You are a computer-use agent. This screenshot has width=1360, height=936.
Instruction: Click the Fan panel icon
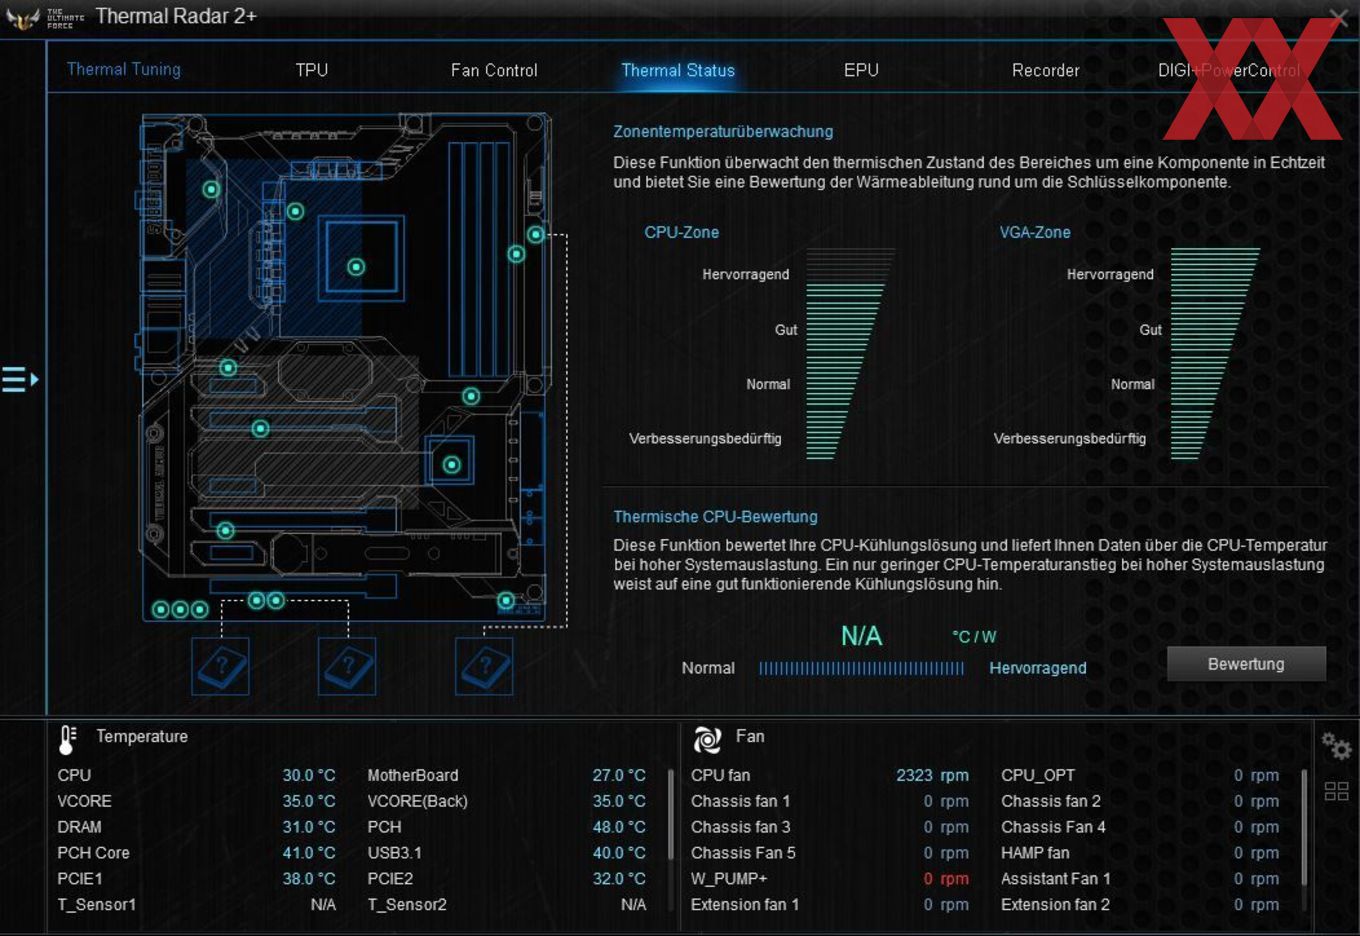tap(707, 739)
